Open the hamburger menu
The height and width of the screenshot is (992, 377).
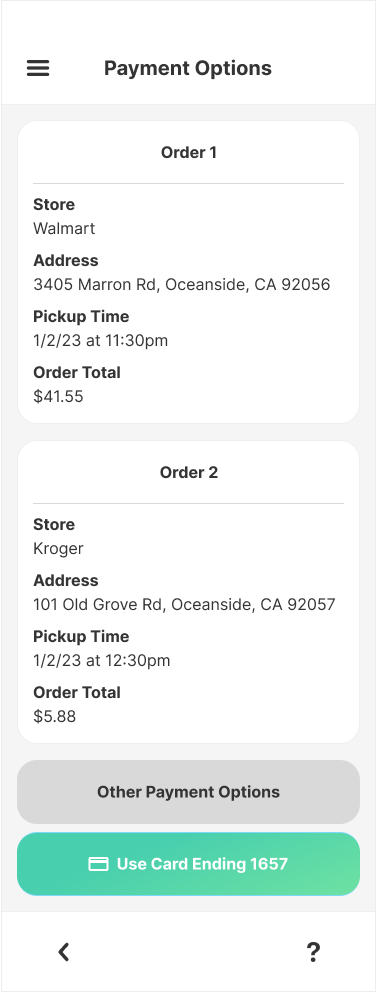(38, 68)
